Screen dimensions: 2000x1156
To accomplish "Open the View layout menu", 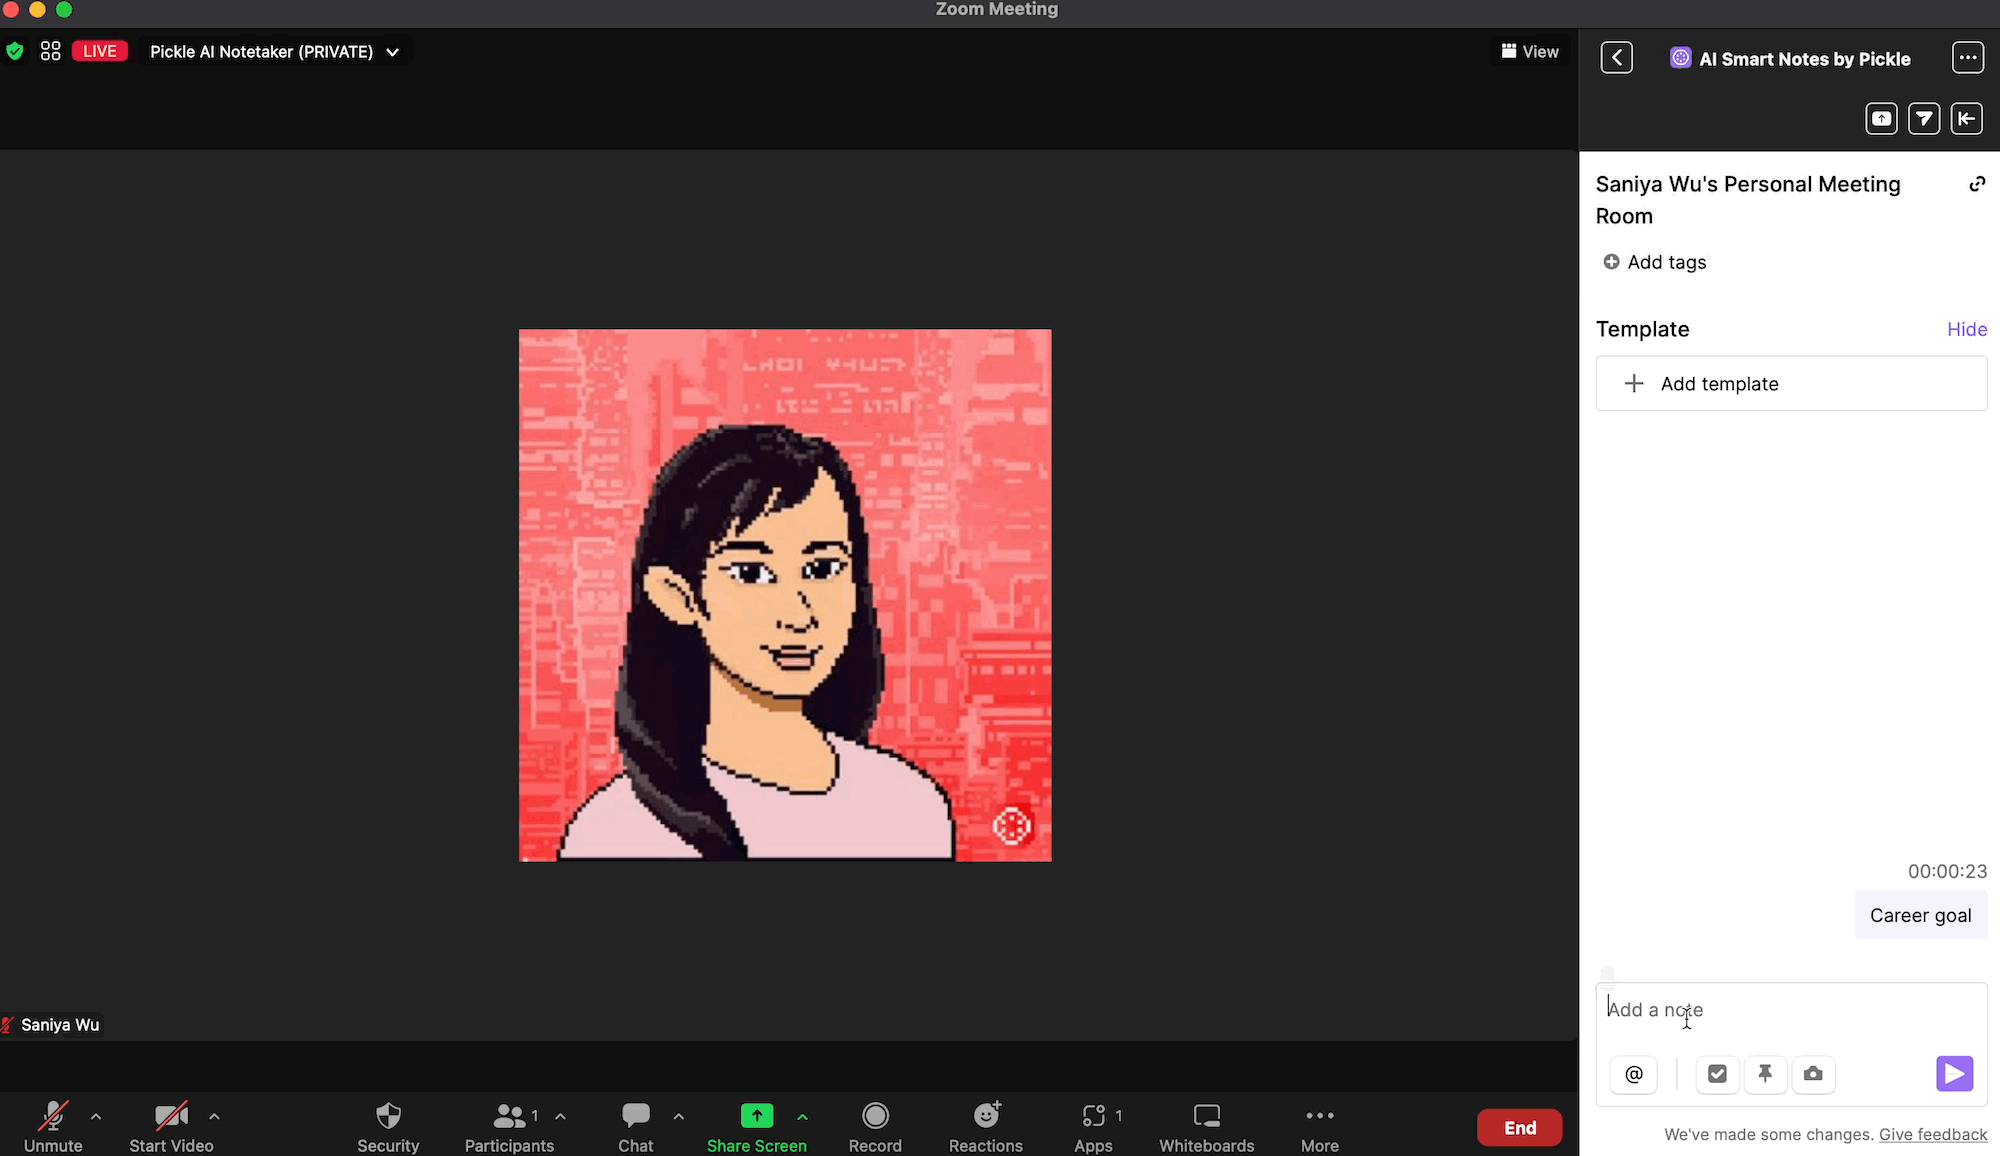I will (x=1530, y=51).
